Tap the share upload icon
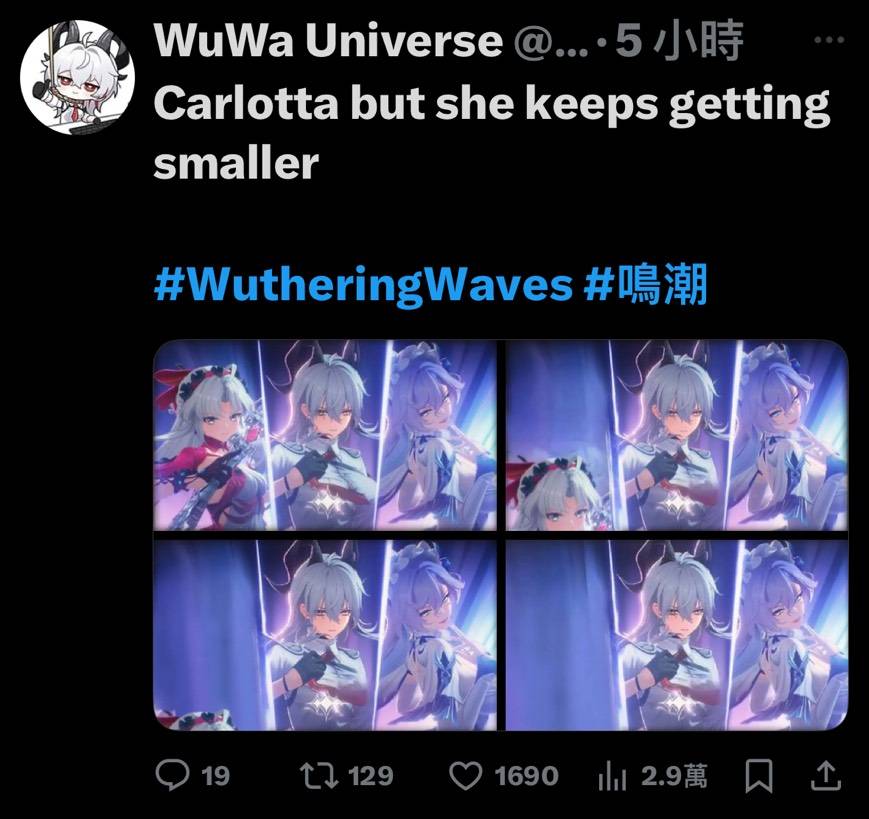Image resolution: width=869 pixels, height=819 pixels. (826, 776)
